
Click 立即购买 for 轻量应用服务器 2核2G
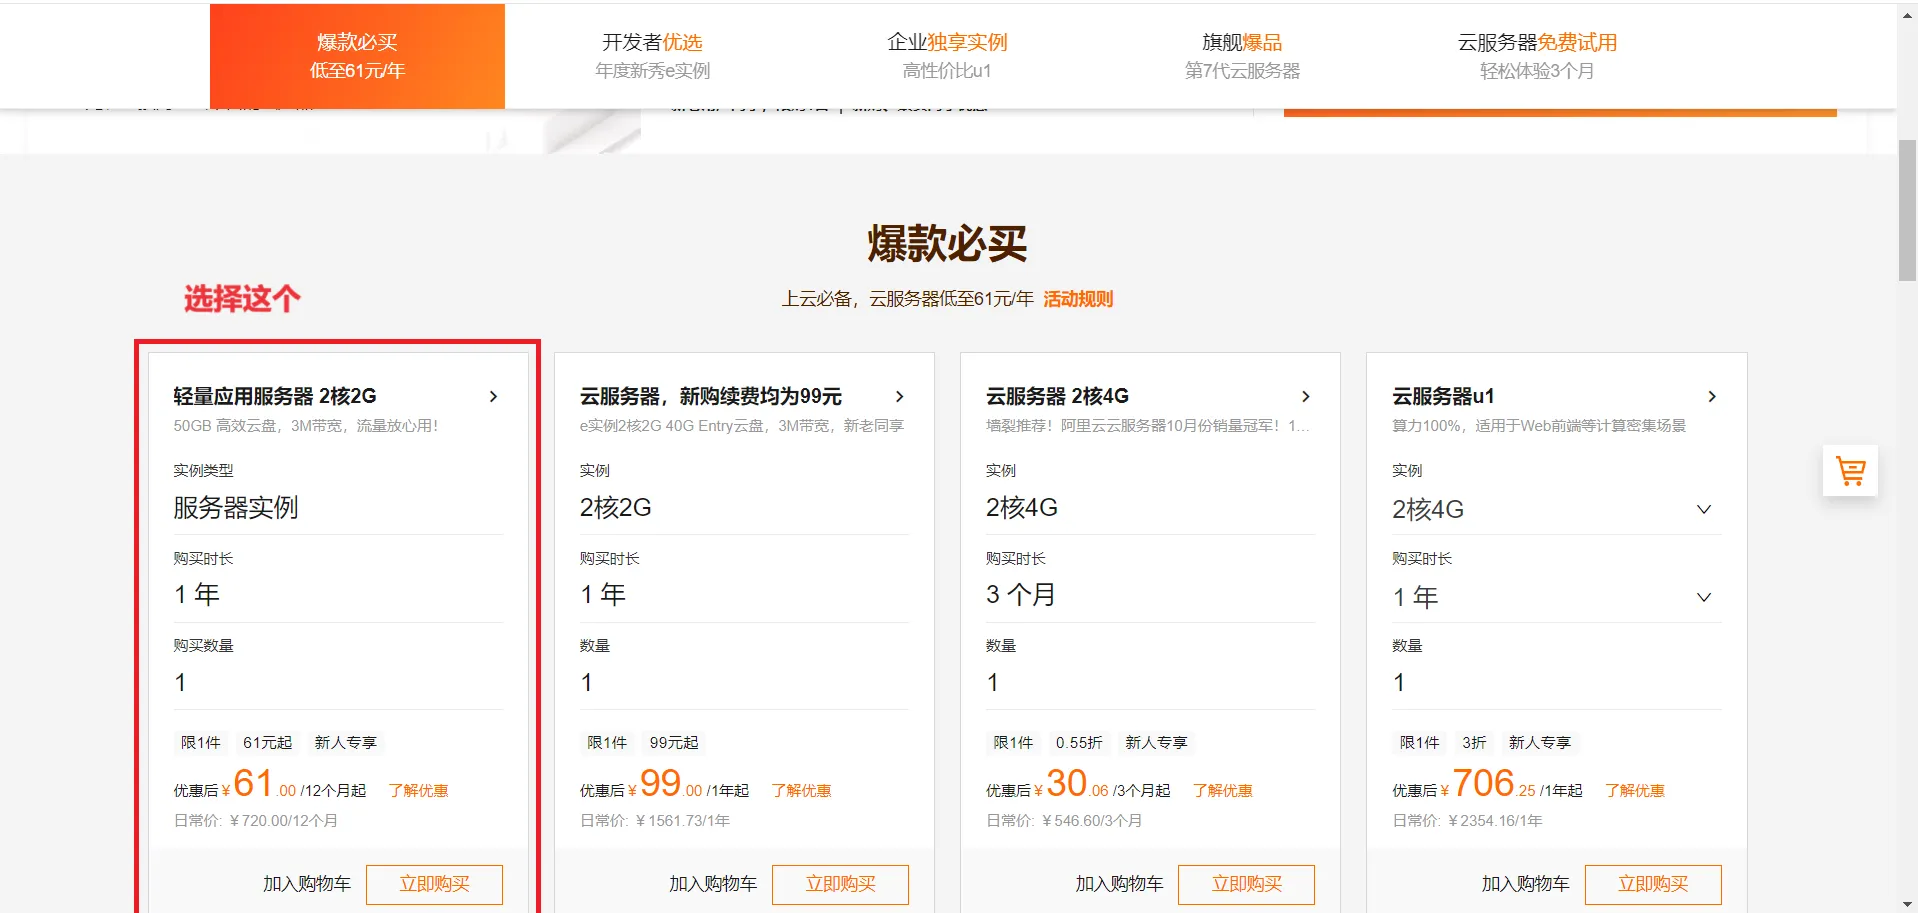434,884
